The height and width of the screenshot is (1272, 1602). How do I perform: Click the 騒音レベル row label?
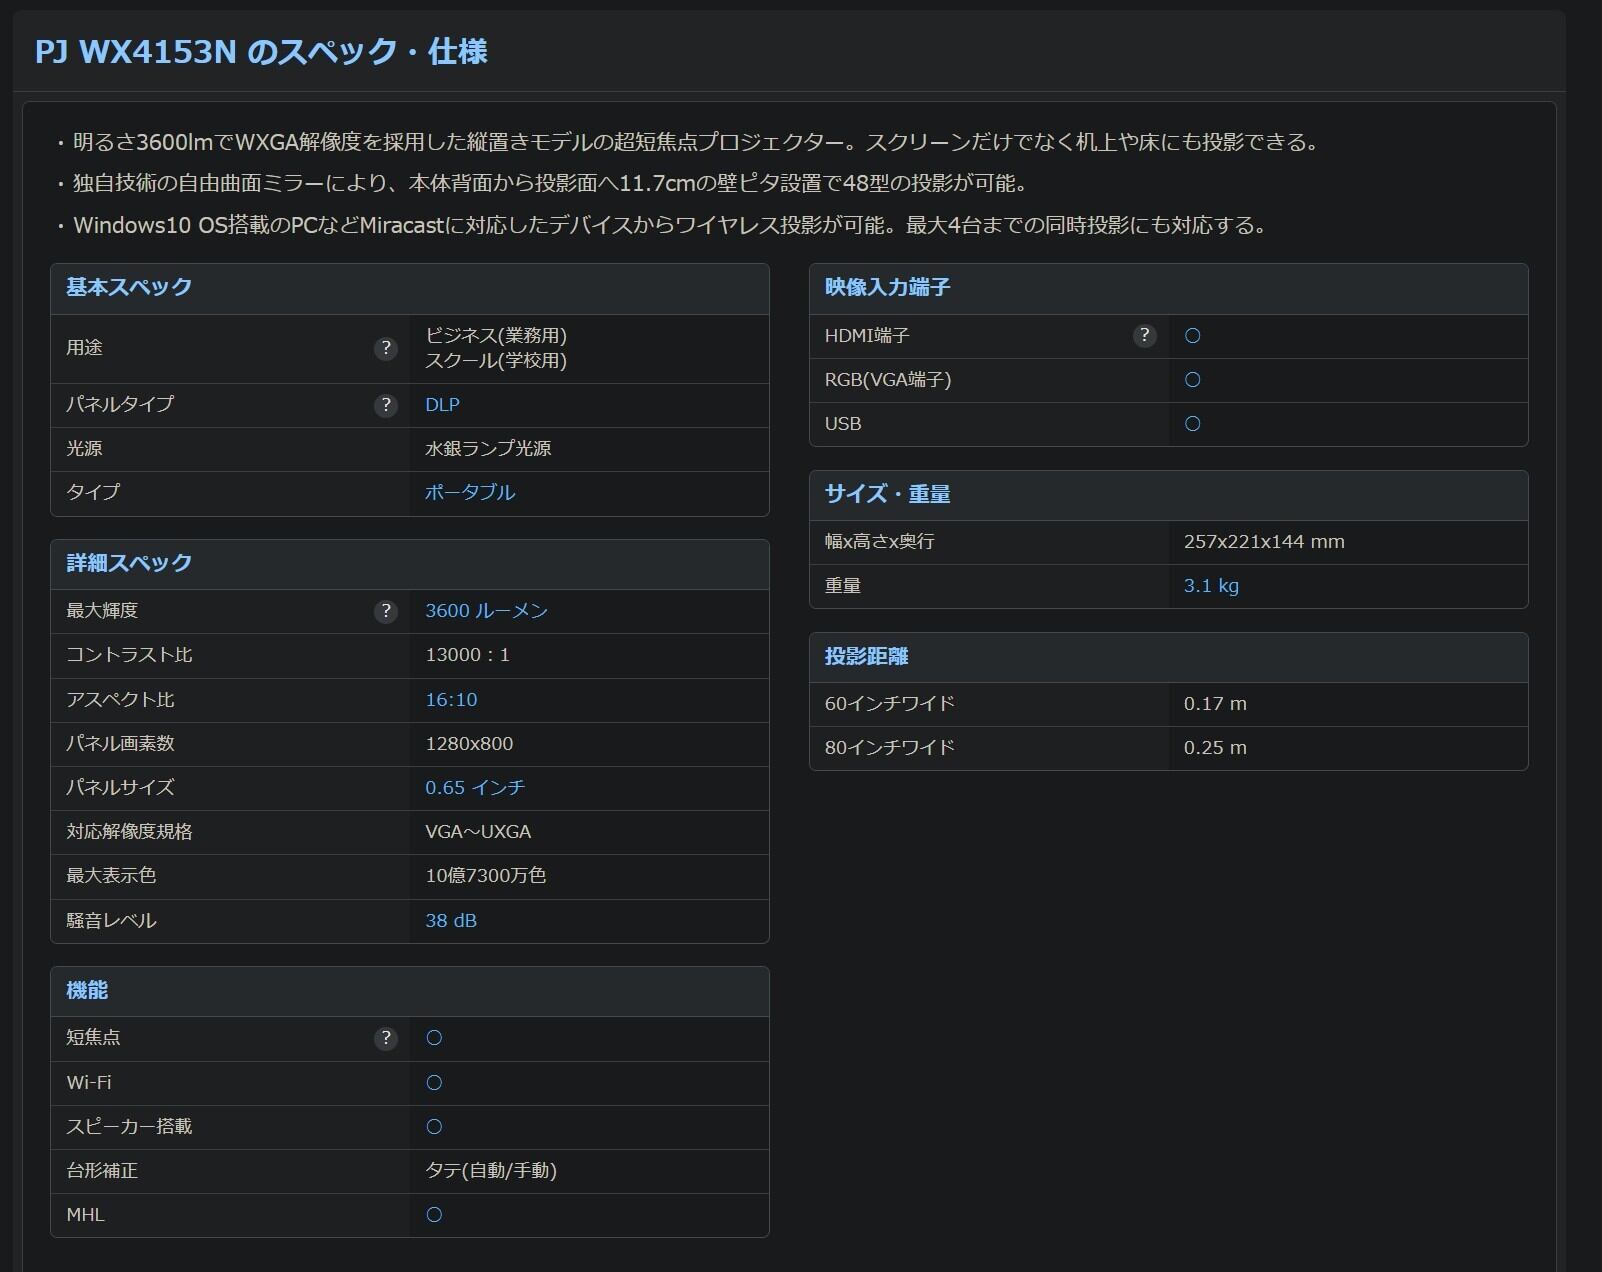coord(111,921)
